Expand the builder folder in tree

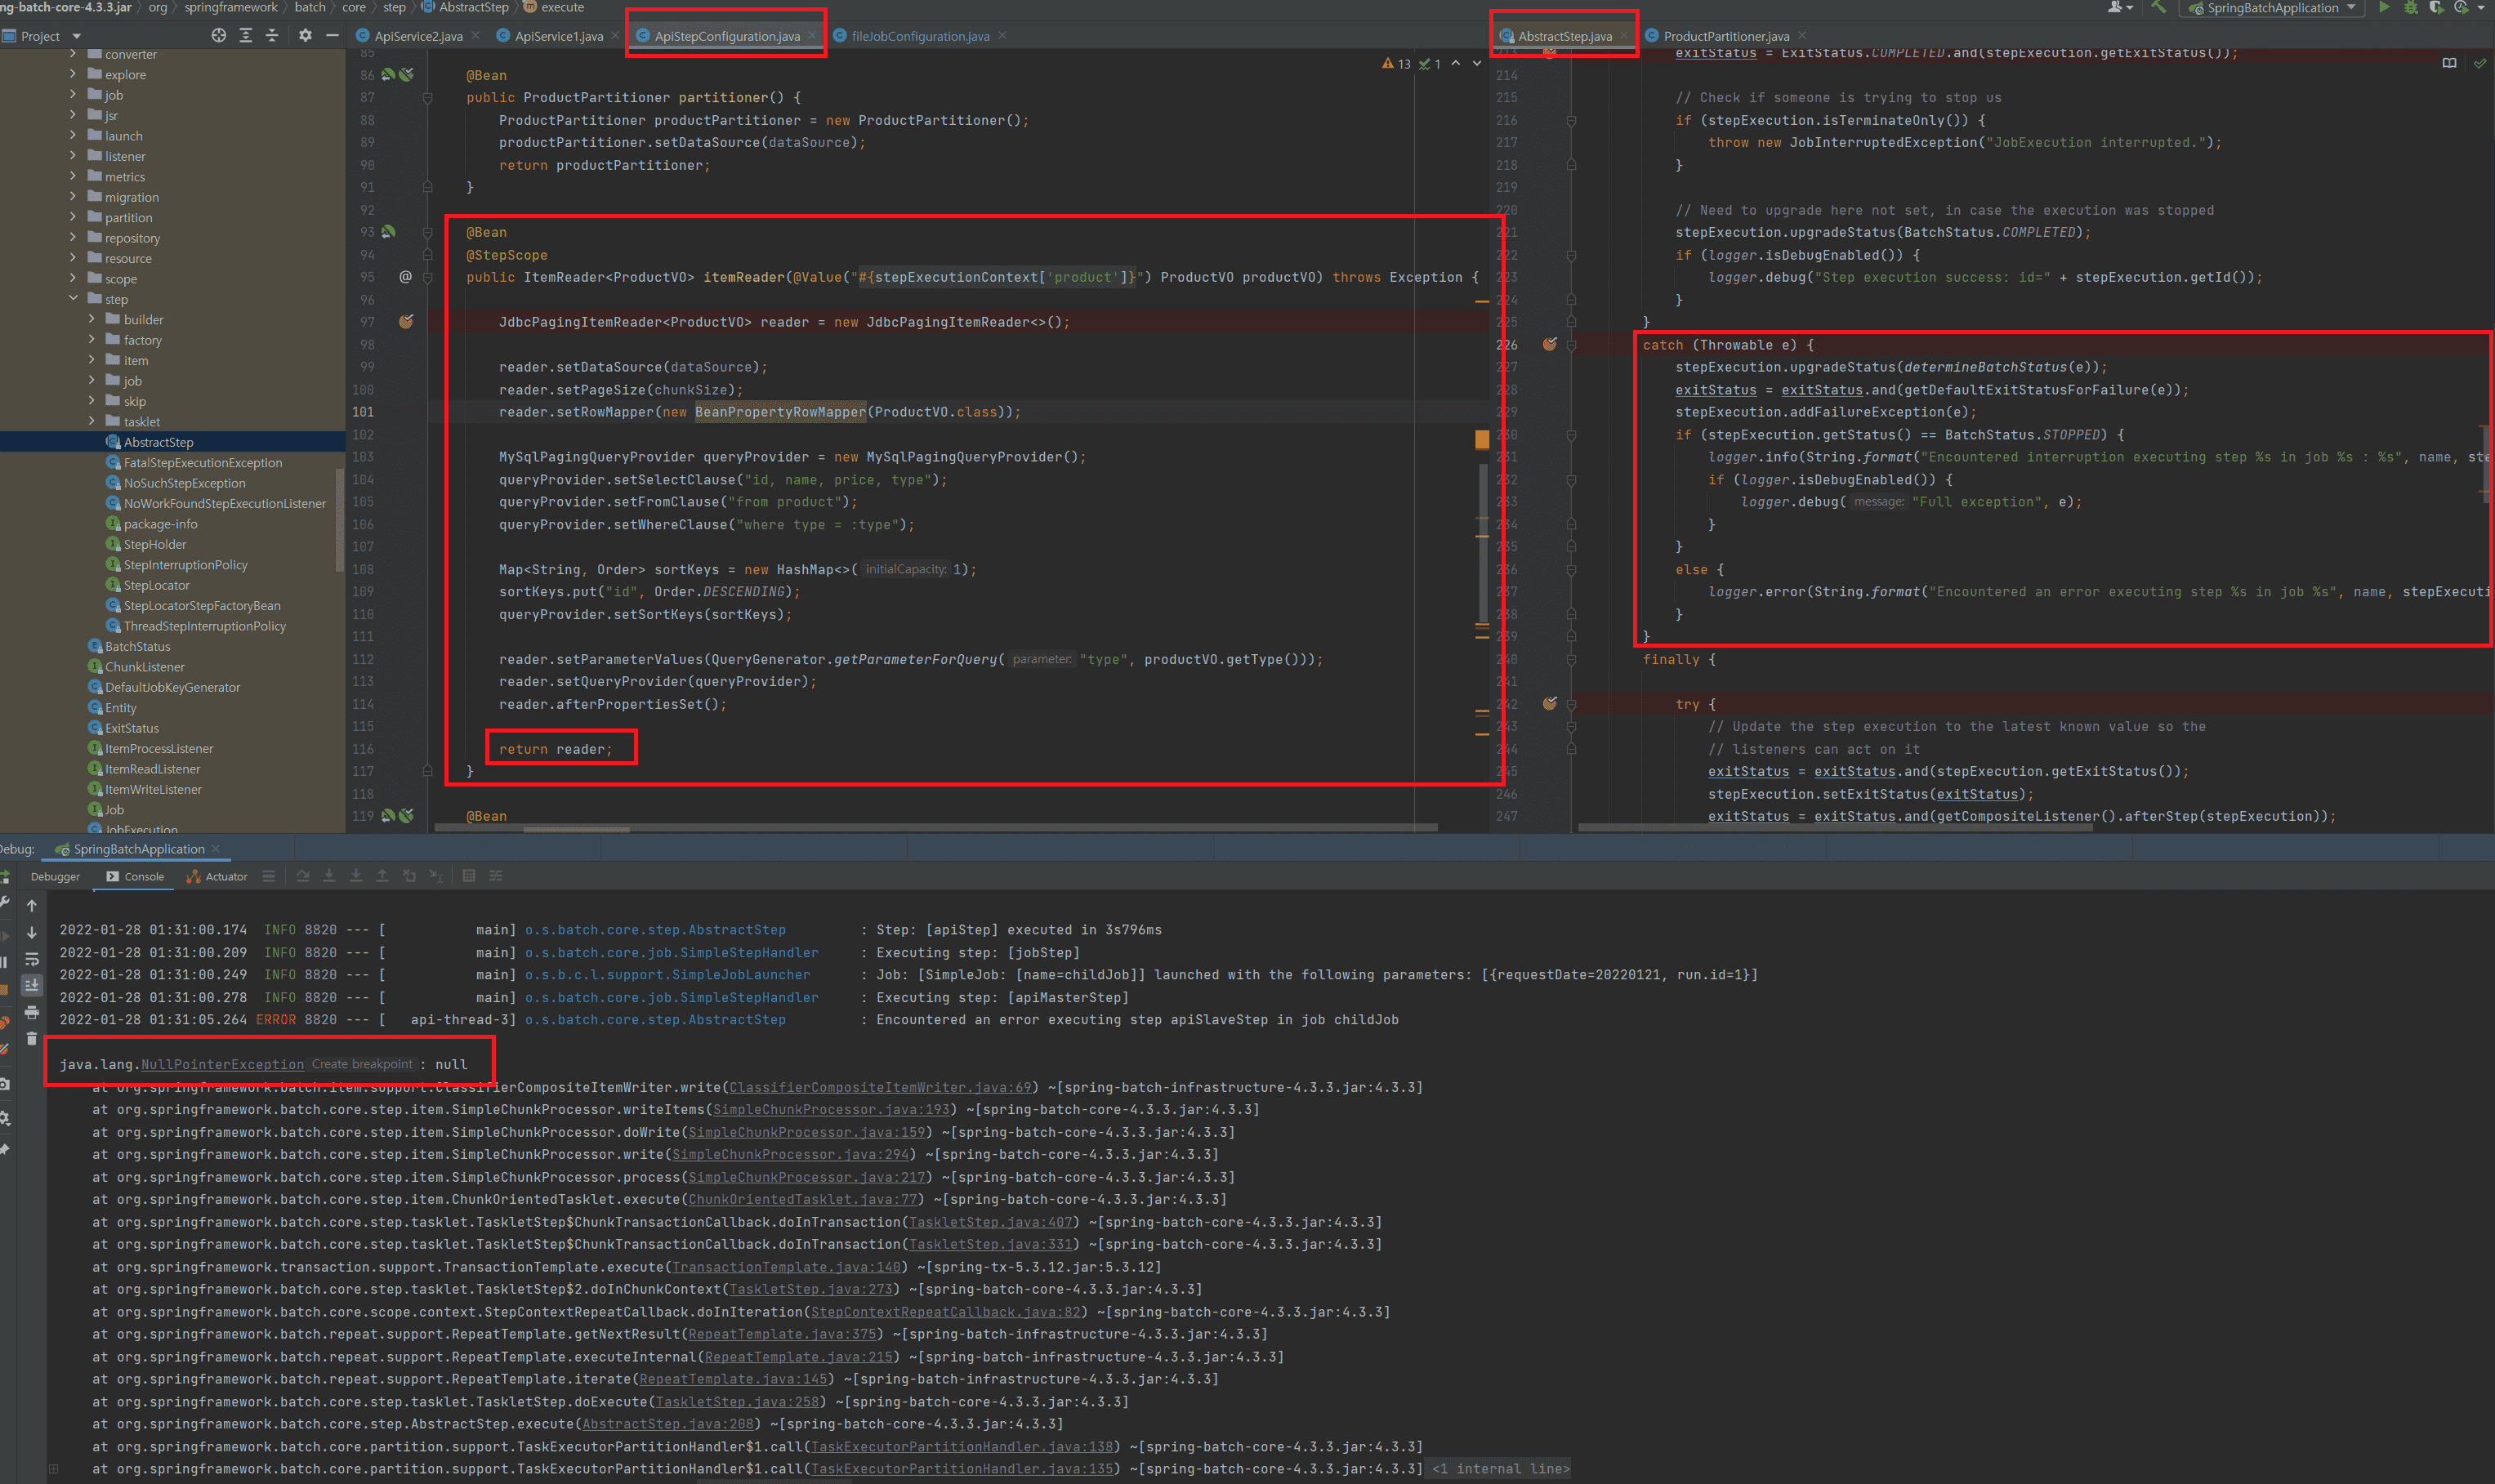click(92, 320)
